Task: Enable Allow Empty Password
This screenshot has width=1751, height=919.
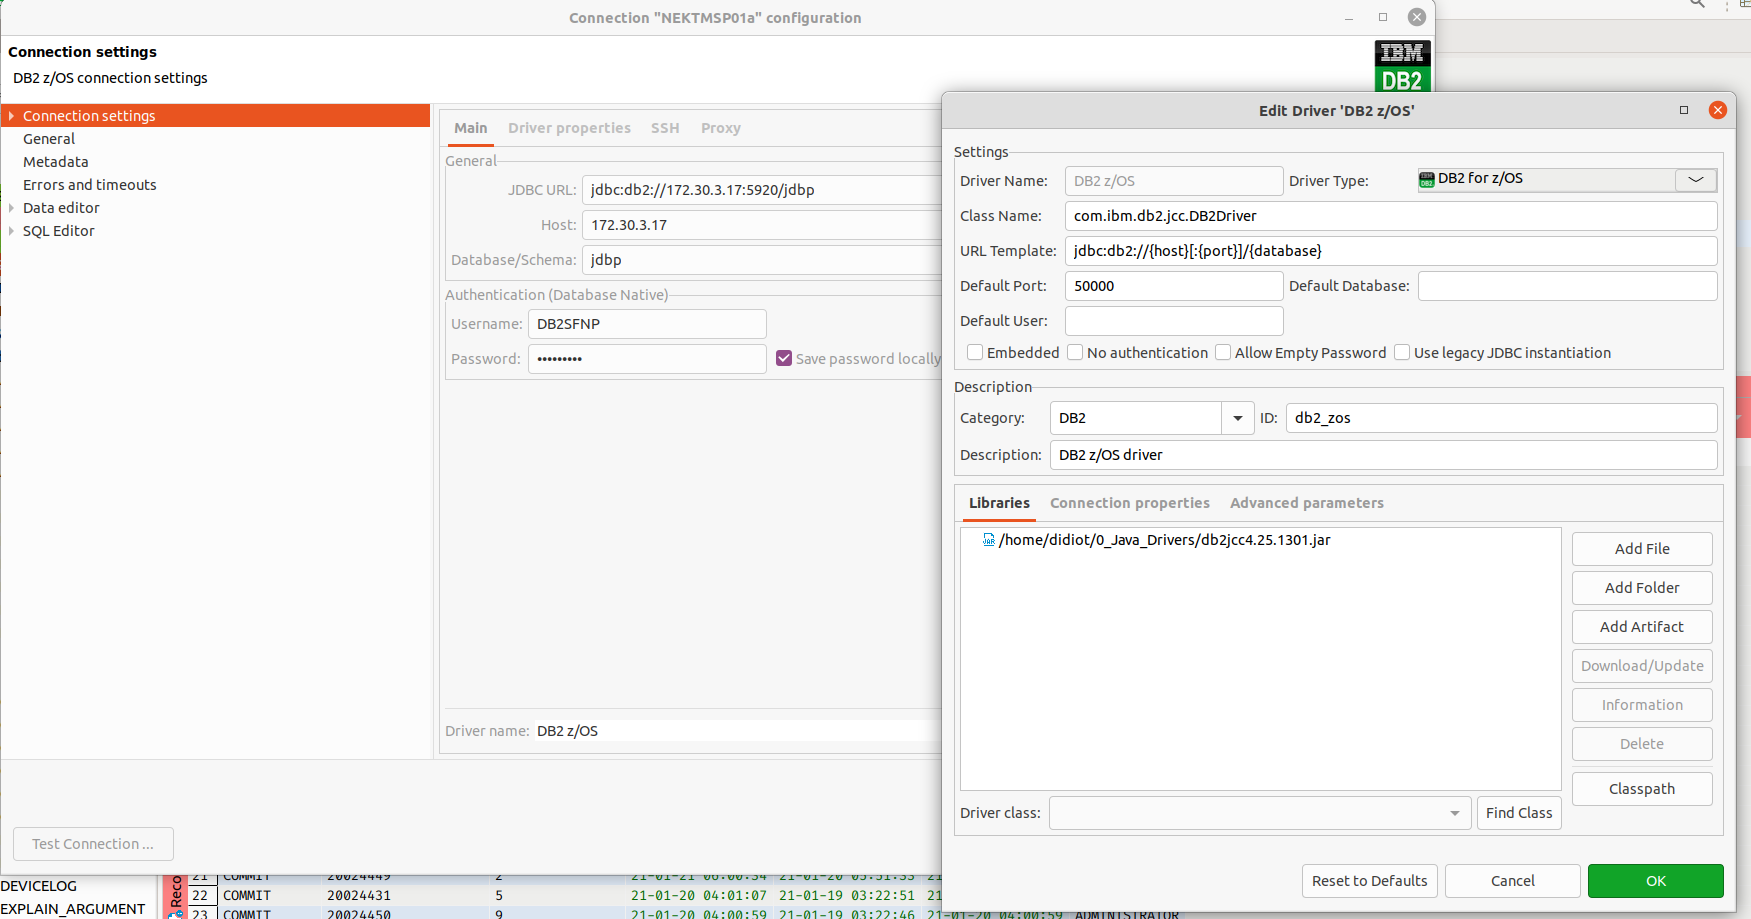Action: [1222, 352]
